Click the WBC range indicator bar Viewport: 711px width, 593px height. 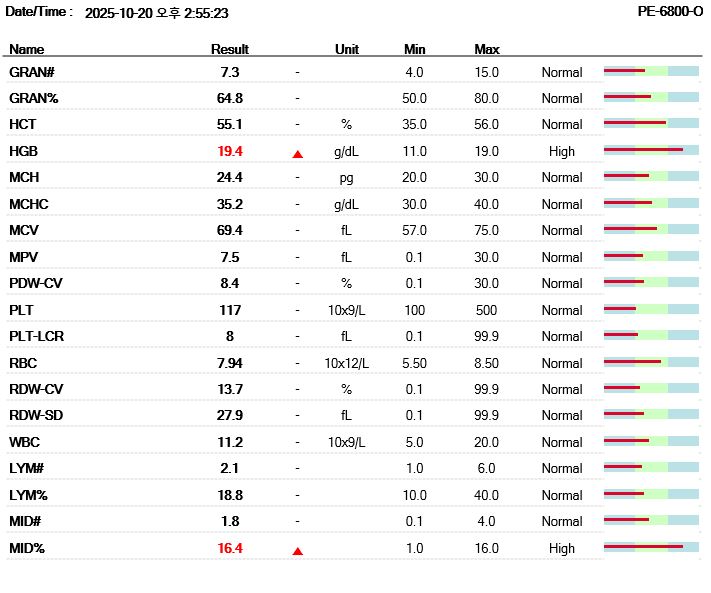pos(651,442)
